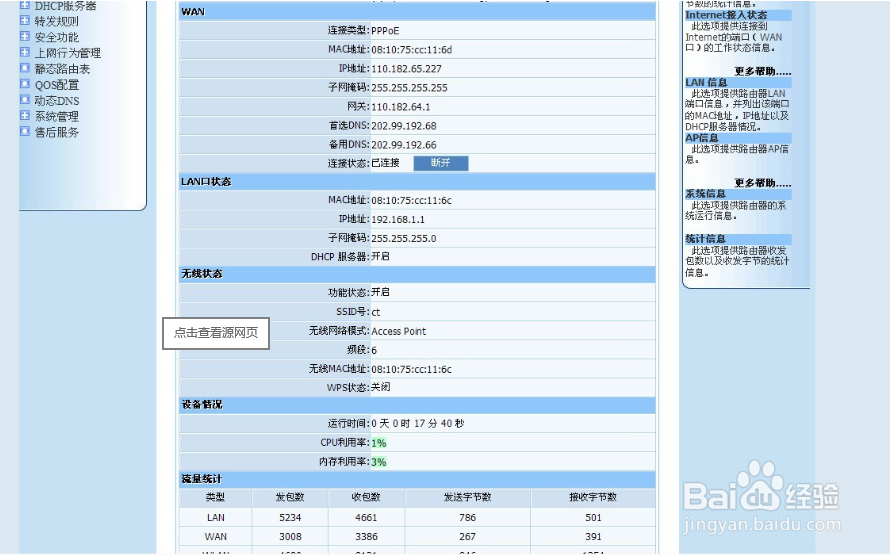This screenshot has width=890, height=555.
Task: Select WAN subnet mask 255.255.255.255
Action: tap(409, 88)
